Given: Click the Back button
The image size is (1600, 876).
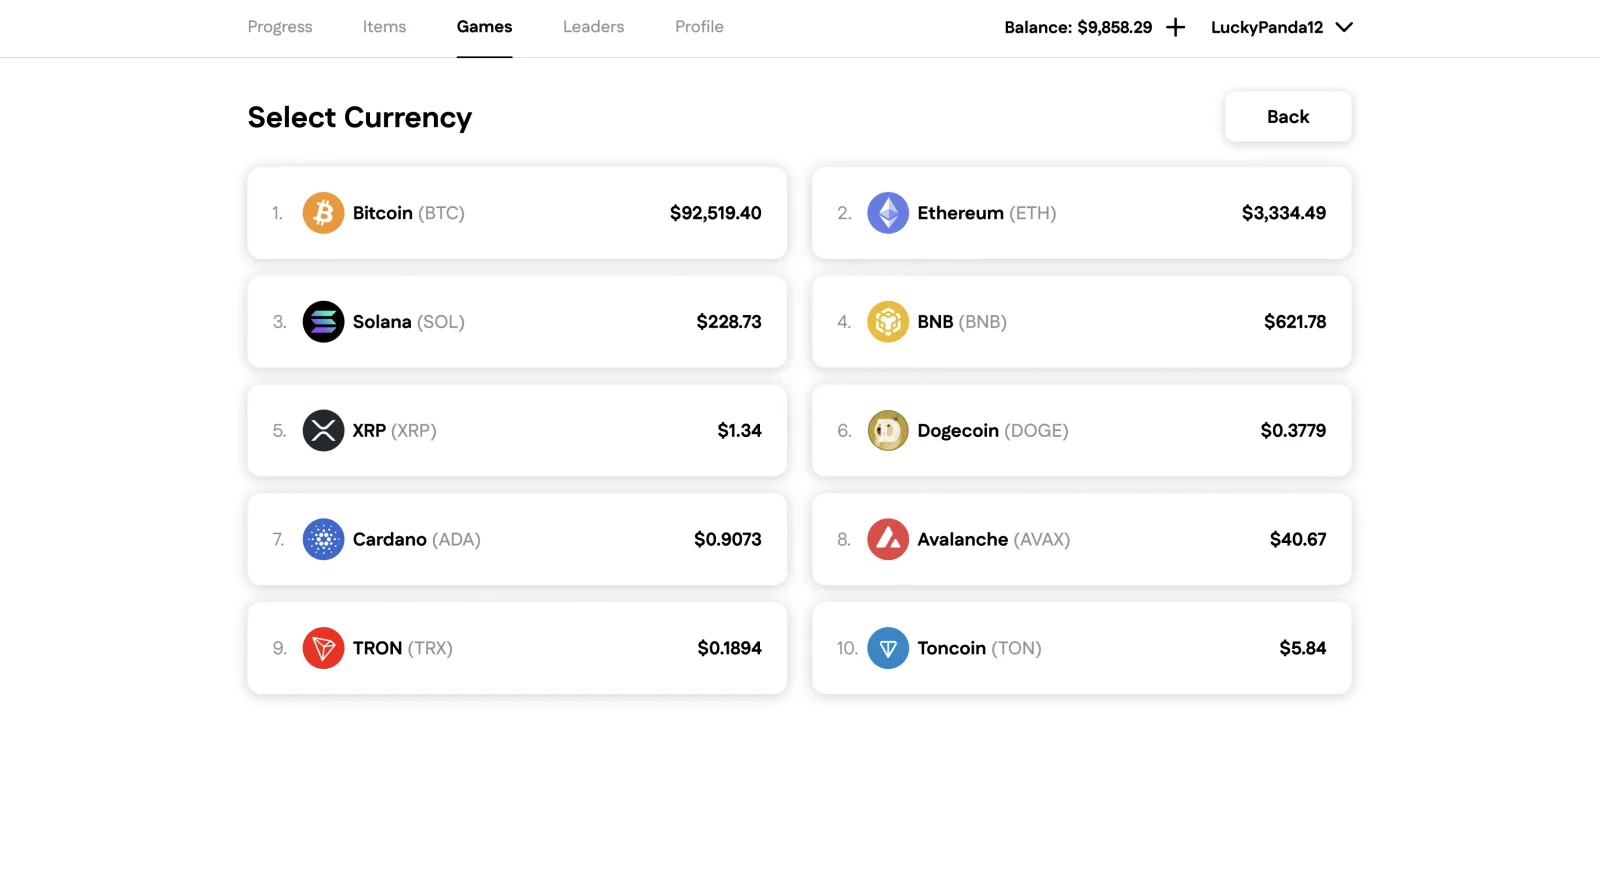Looking at the screenshot, I should (1288, 117).
